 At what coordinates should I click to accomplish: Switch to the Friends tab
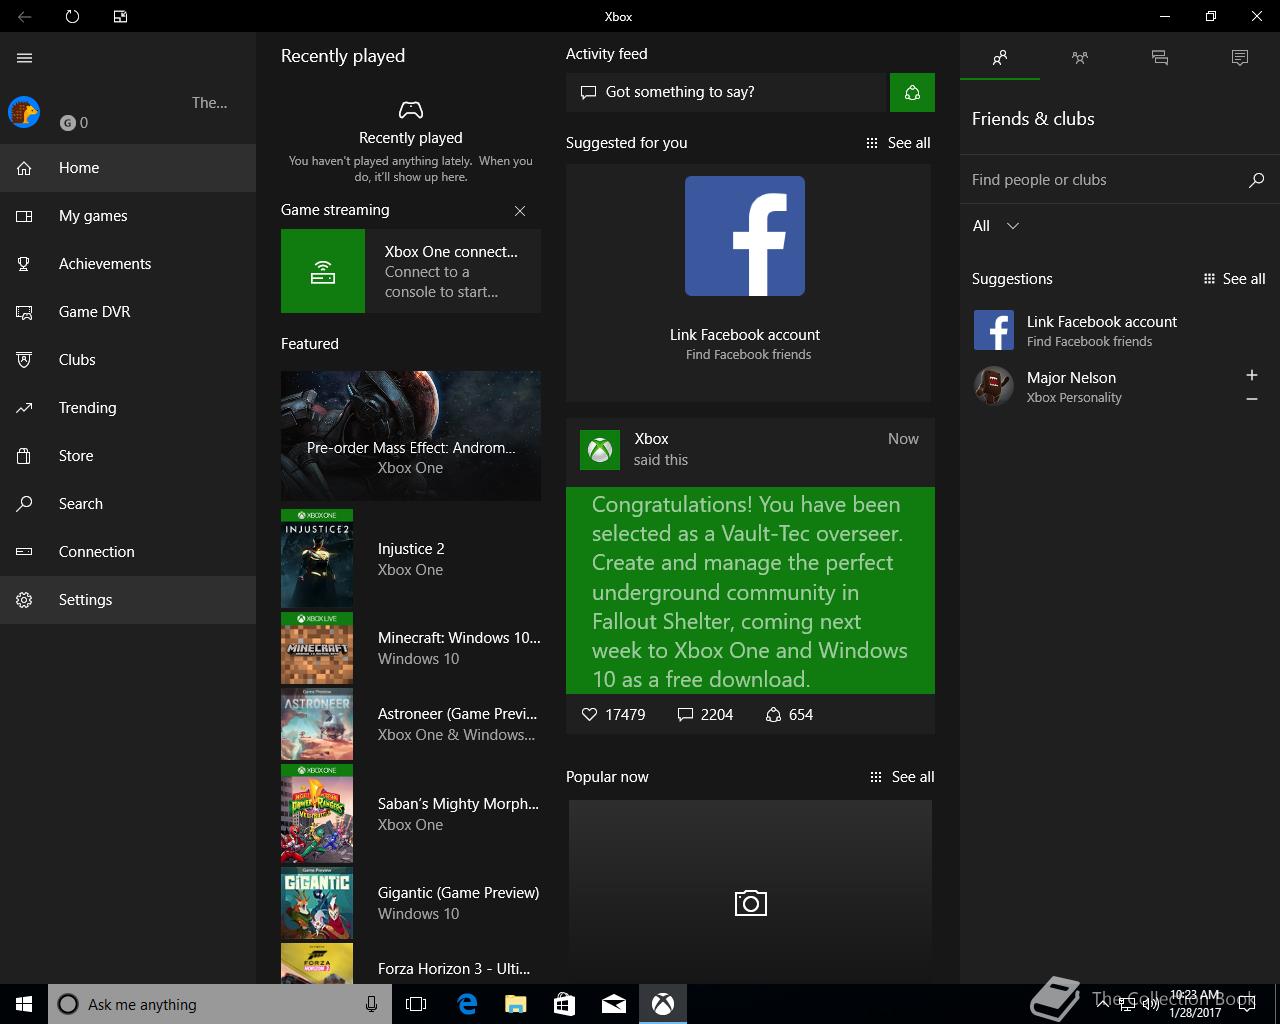click(1000, 58)
